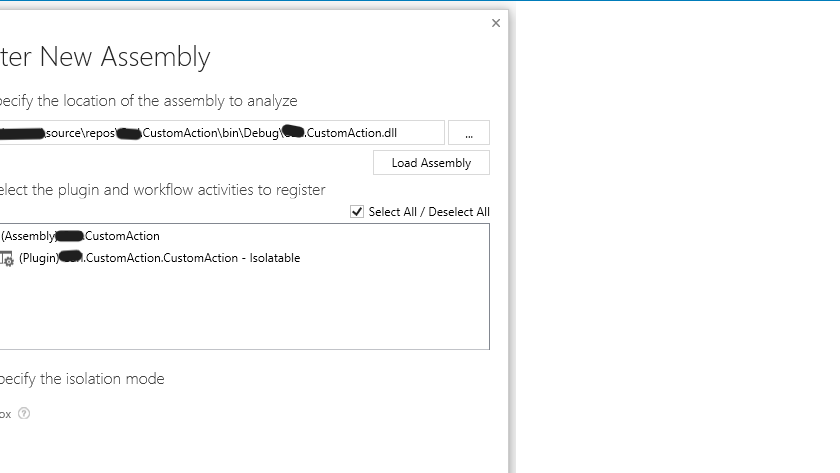Click the Select All / Deselect All label text
The width and height of the screenshot is (840, 473).
pyautogui.click(x=429, y=212)
